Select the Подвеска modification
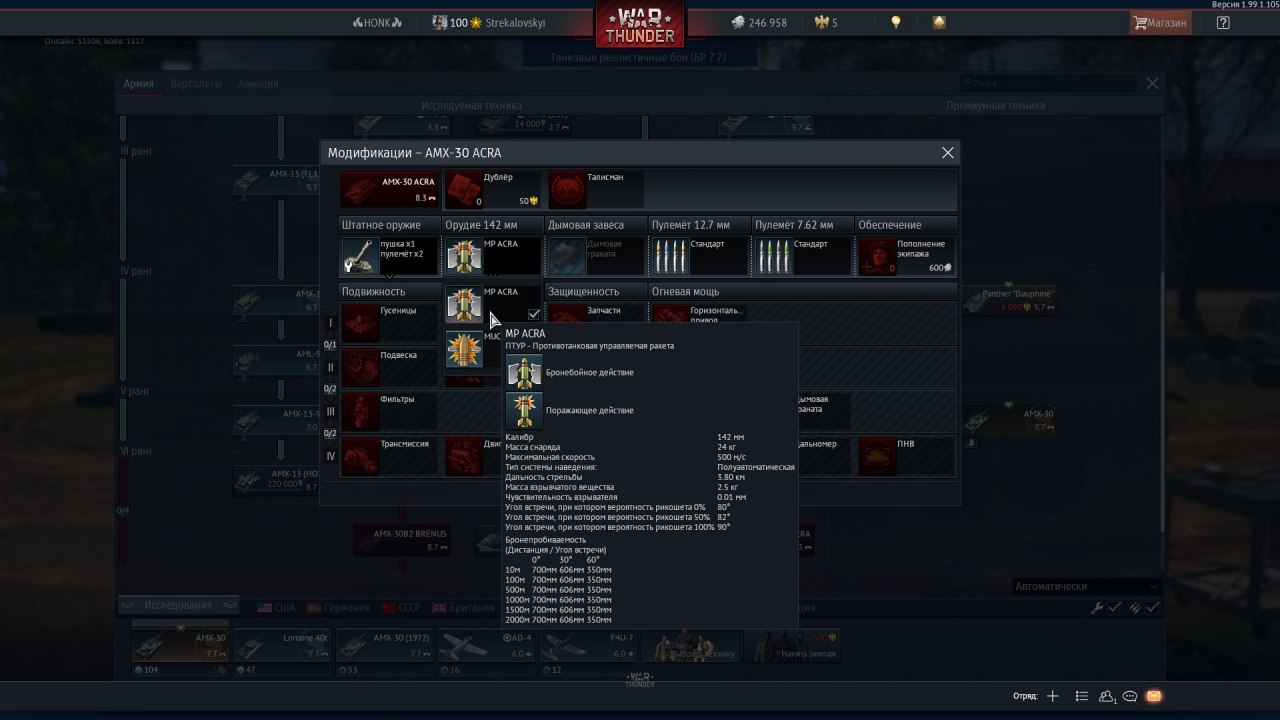 click(390, 367)
